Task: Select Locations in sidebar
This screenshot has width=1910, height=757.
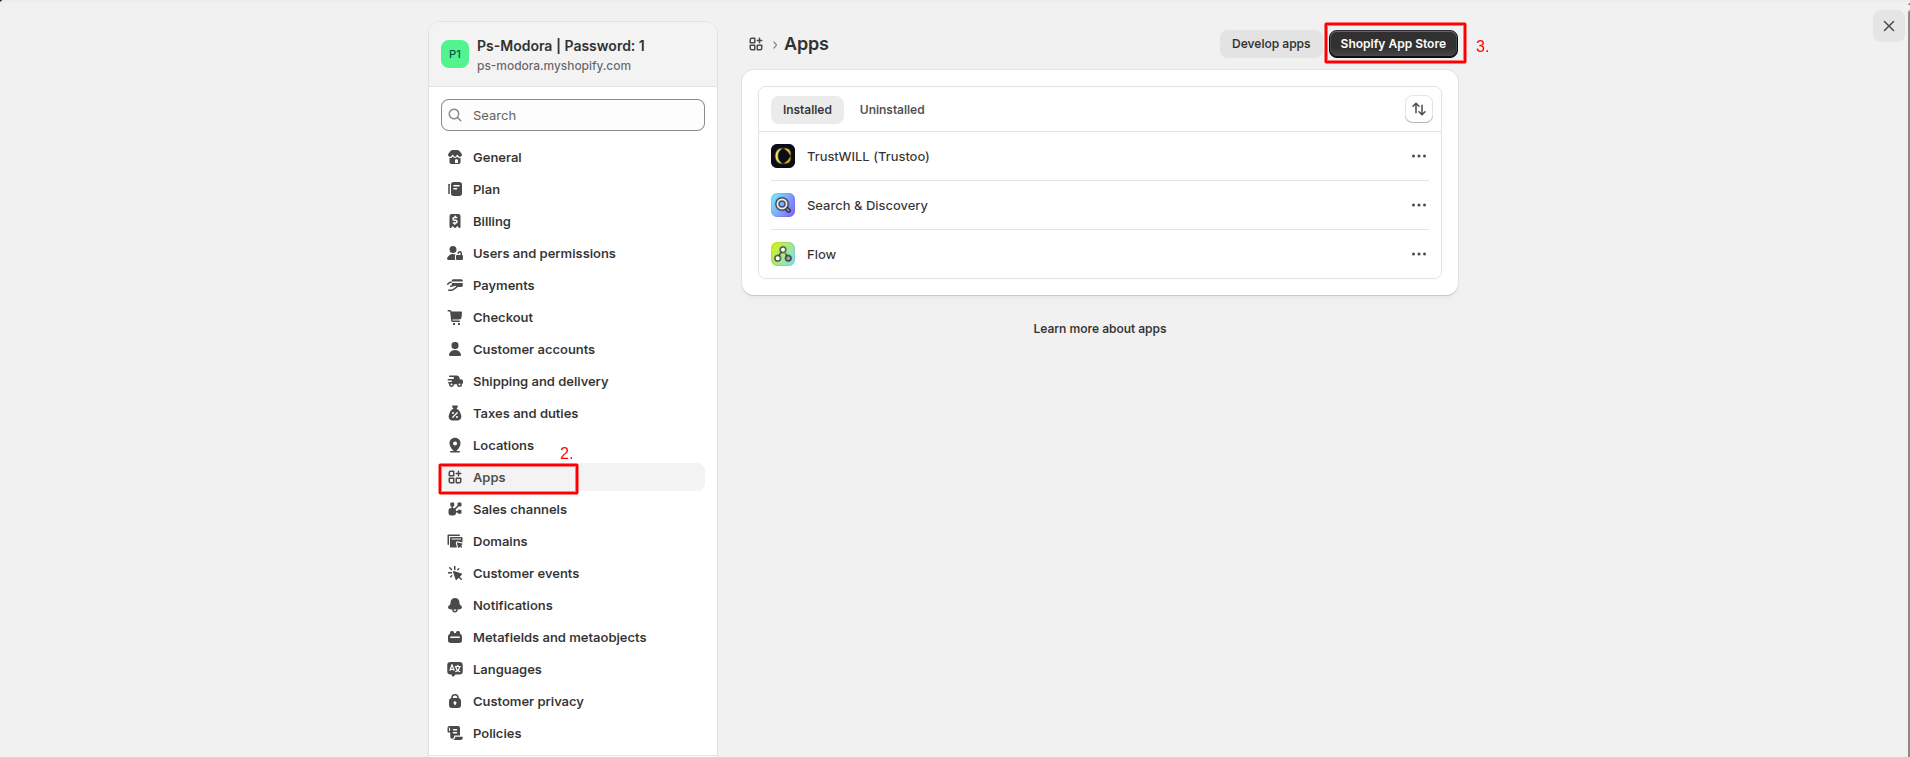Action: click(573, 445)
